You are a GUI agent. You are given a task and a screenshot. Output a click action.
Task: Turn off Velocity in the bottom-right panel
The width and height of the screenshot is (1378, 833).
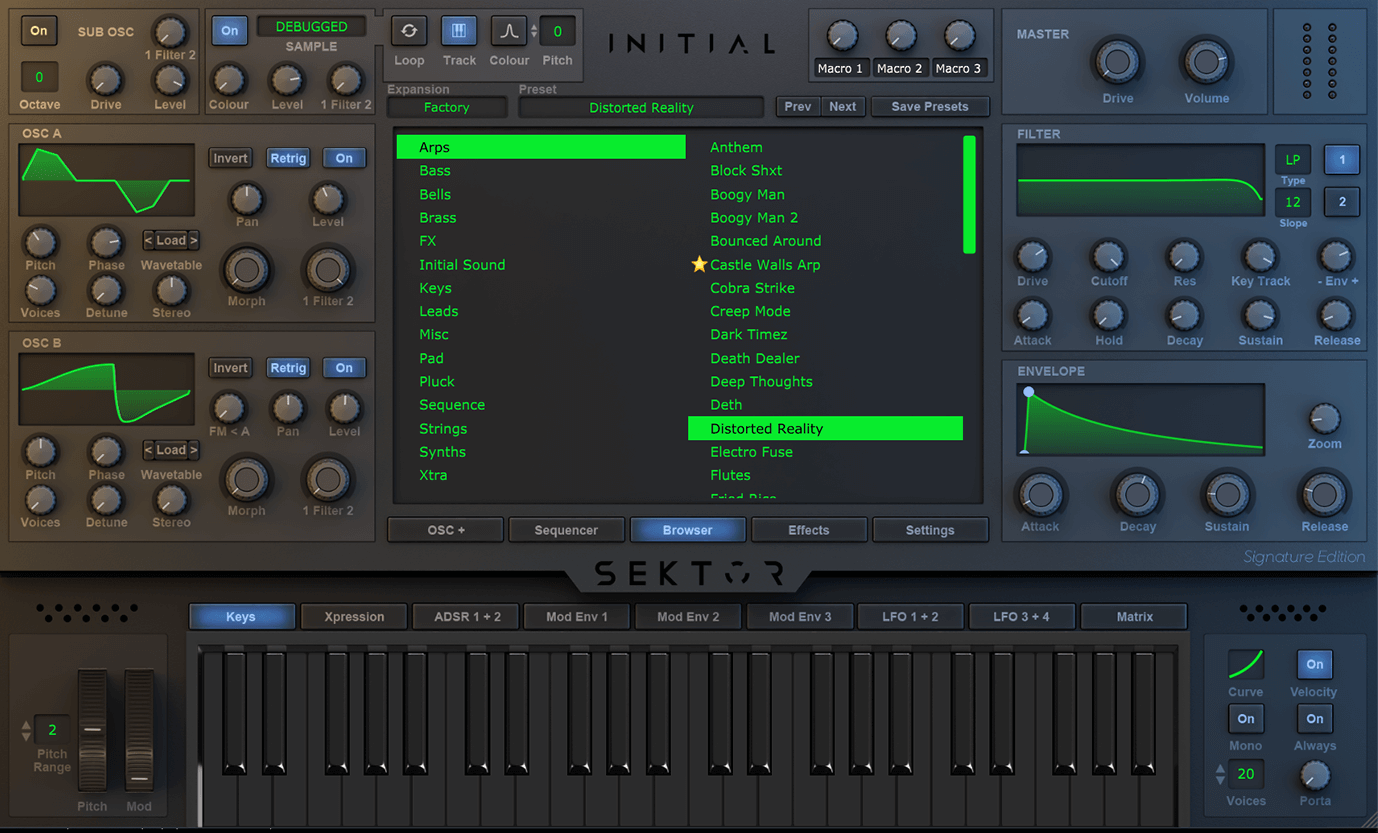pos(1314,664)
